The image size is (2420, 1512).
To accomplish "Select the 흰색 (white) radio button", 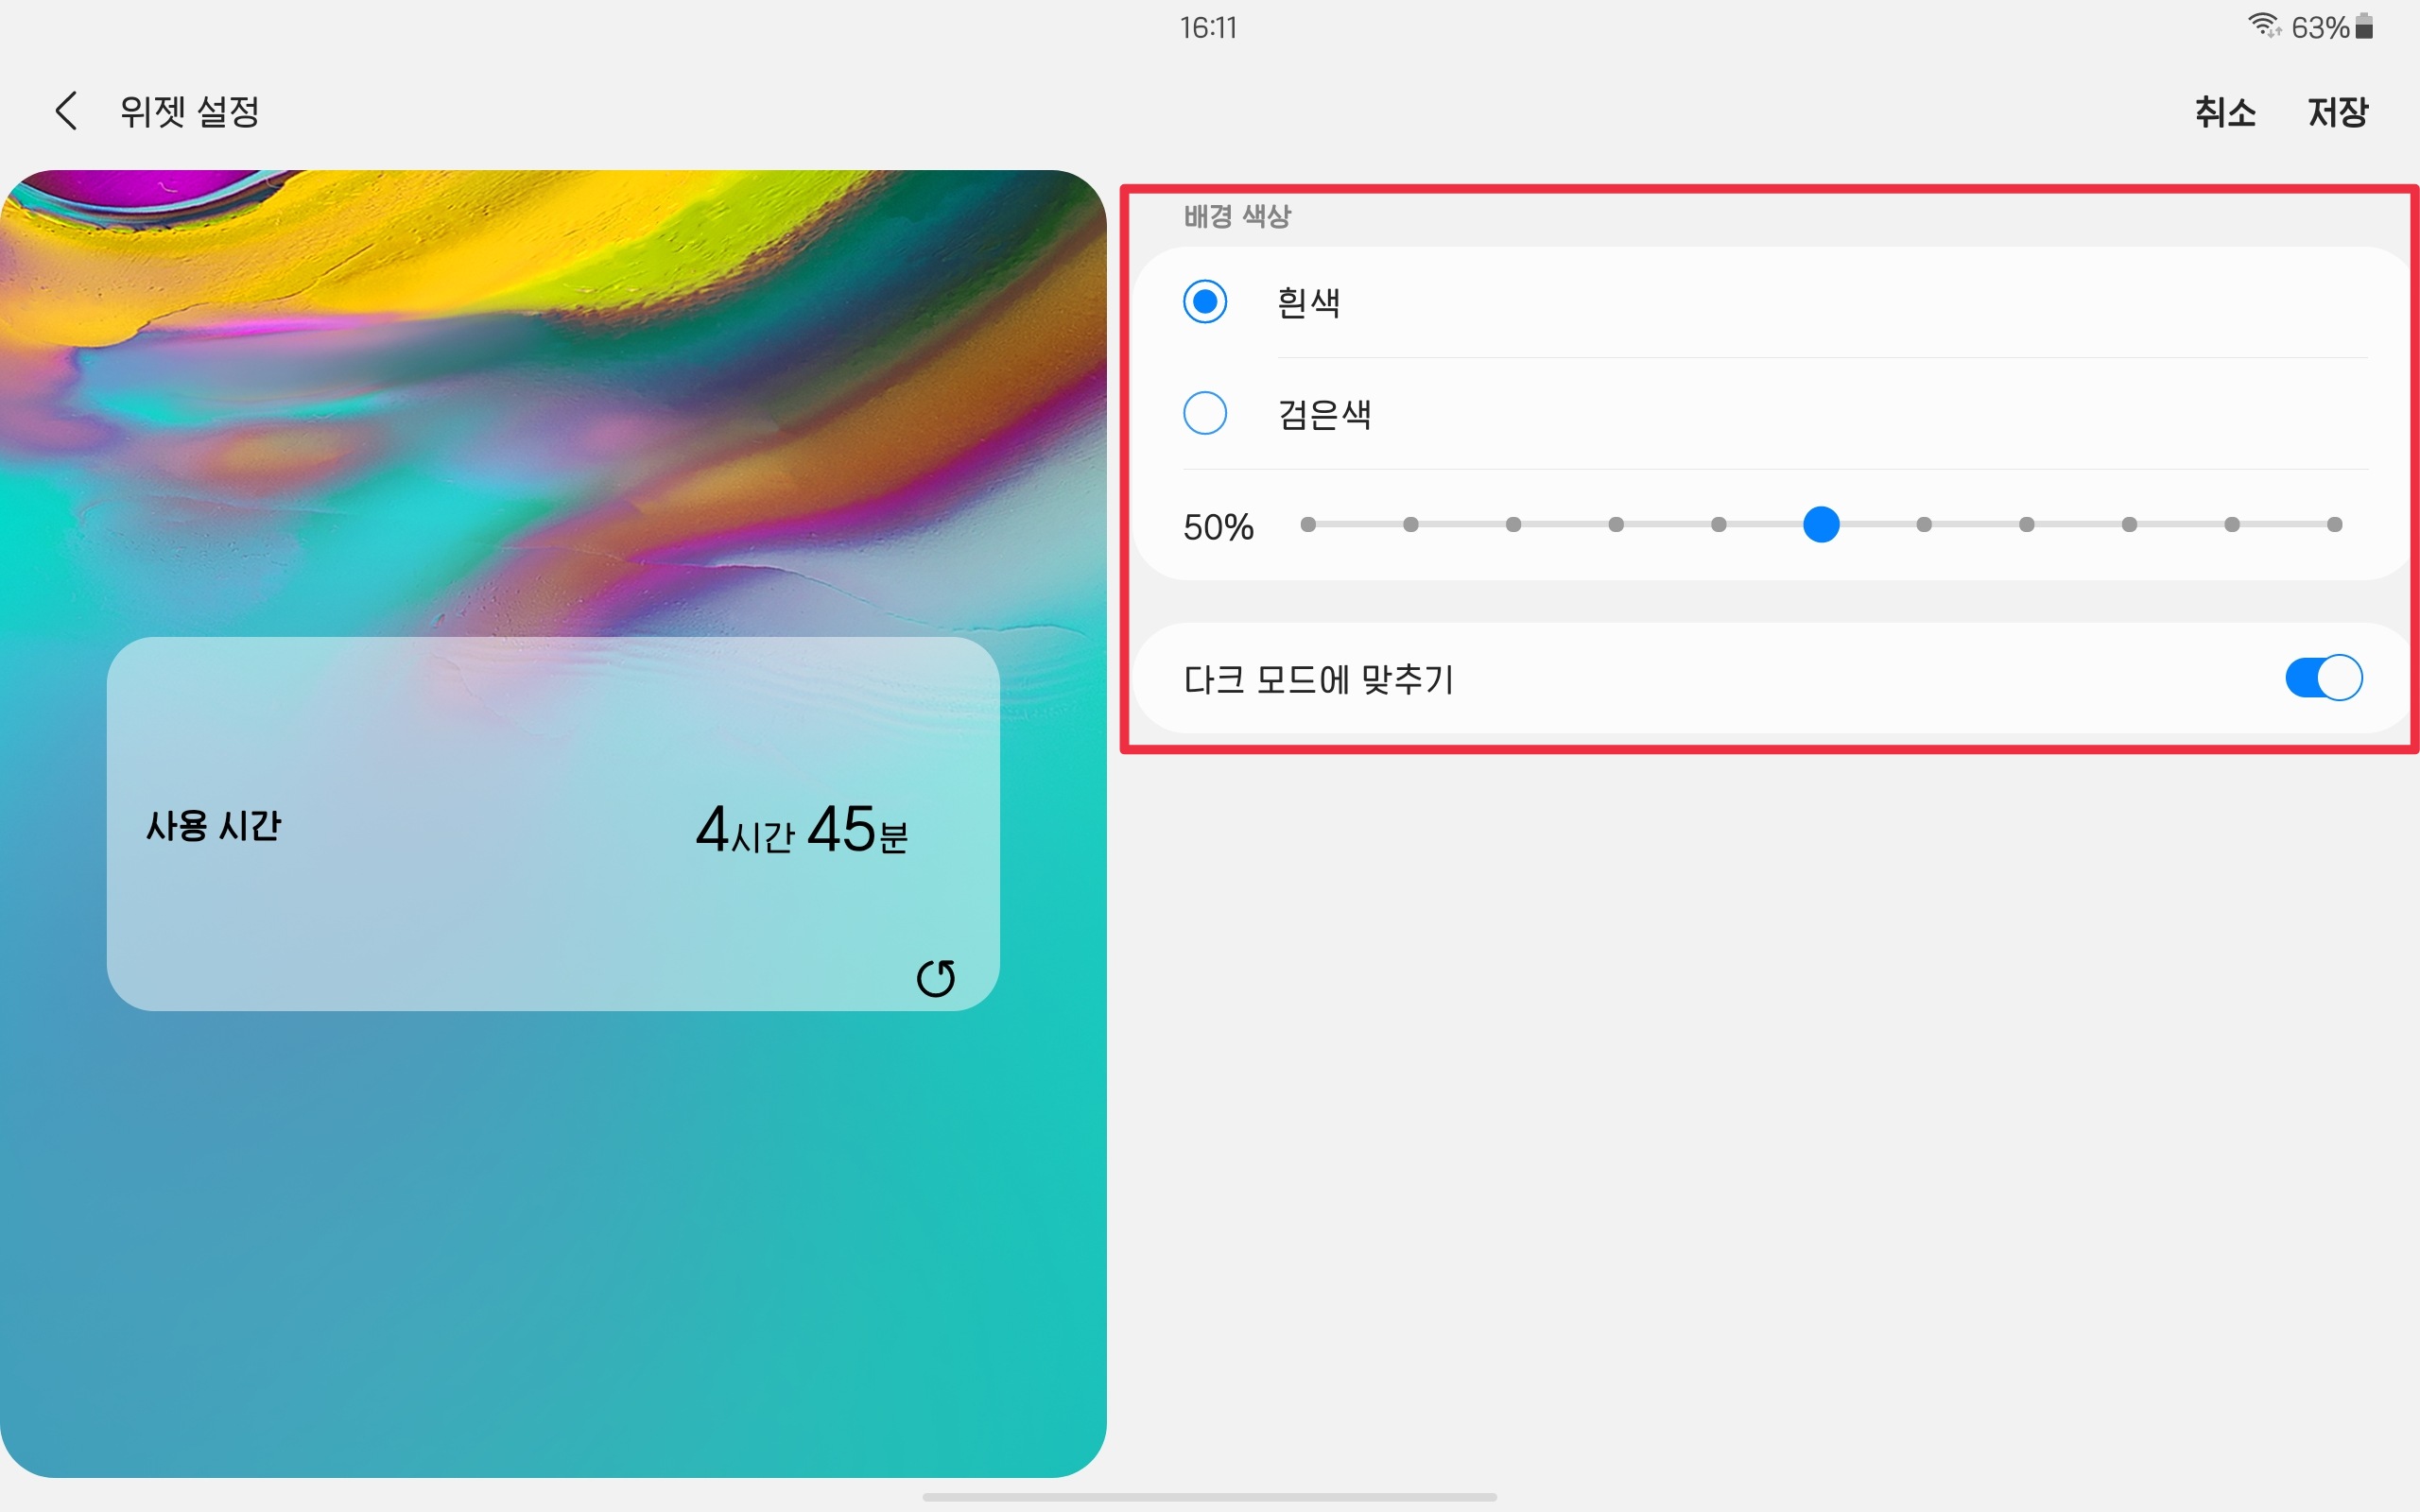I will (1204, 301).
